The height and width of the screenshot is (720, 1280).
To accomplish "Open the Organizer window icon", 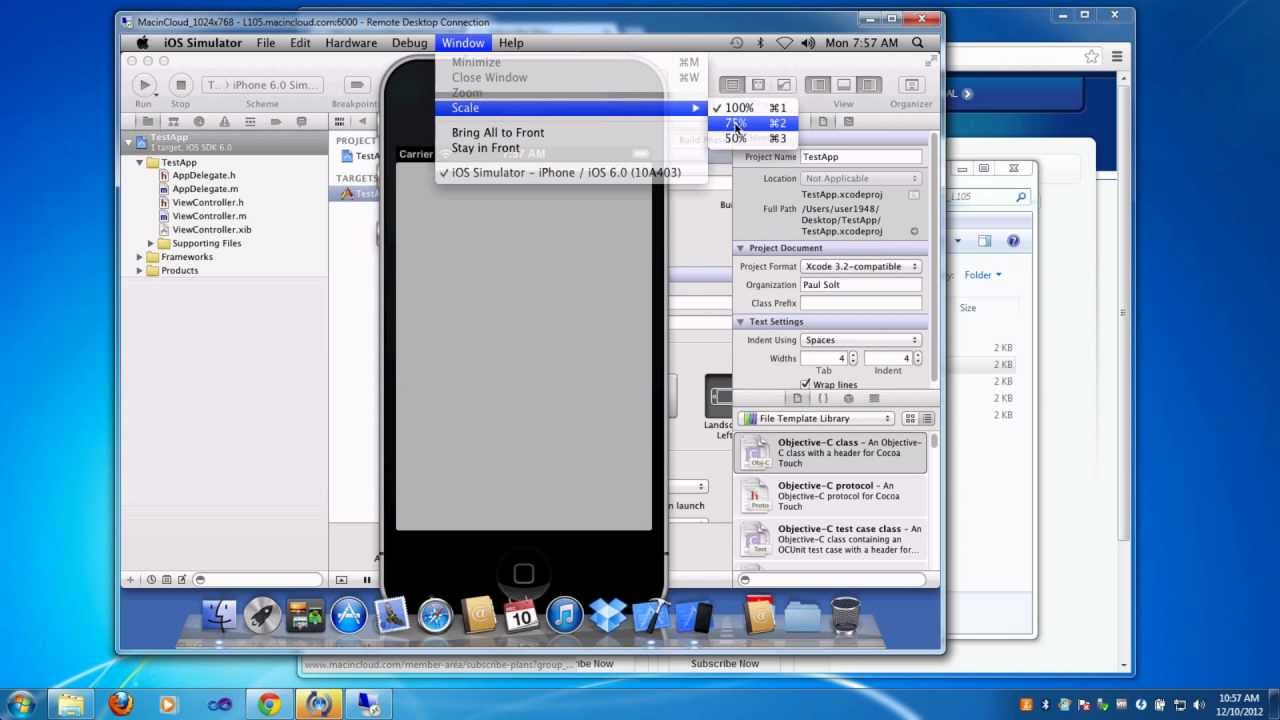I will point(910,85).
